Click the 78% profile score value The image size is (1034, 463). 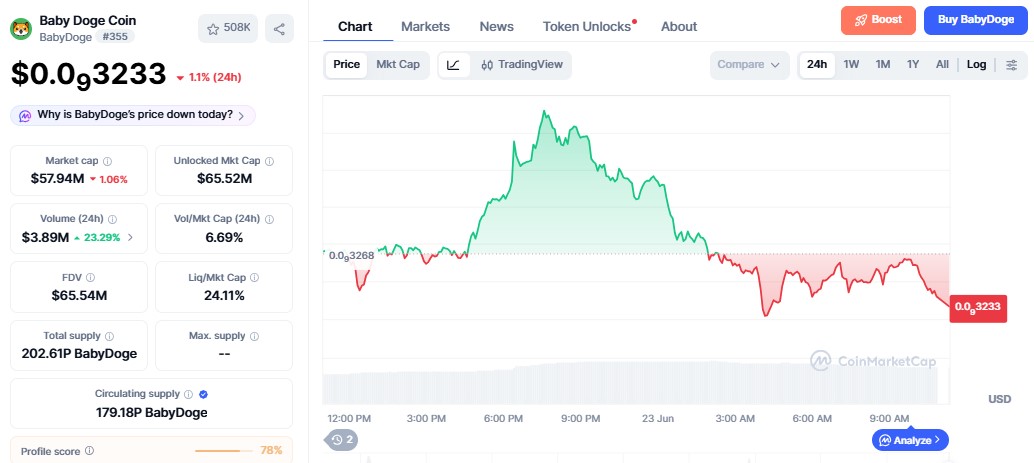tap(271, 450)
